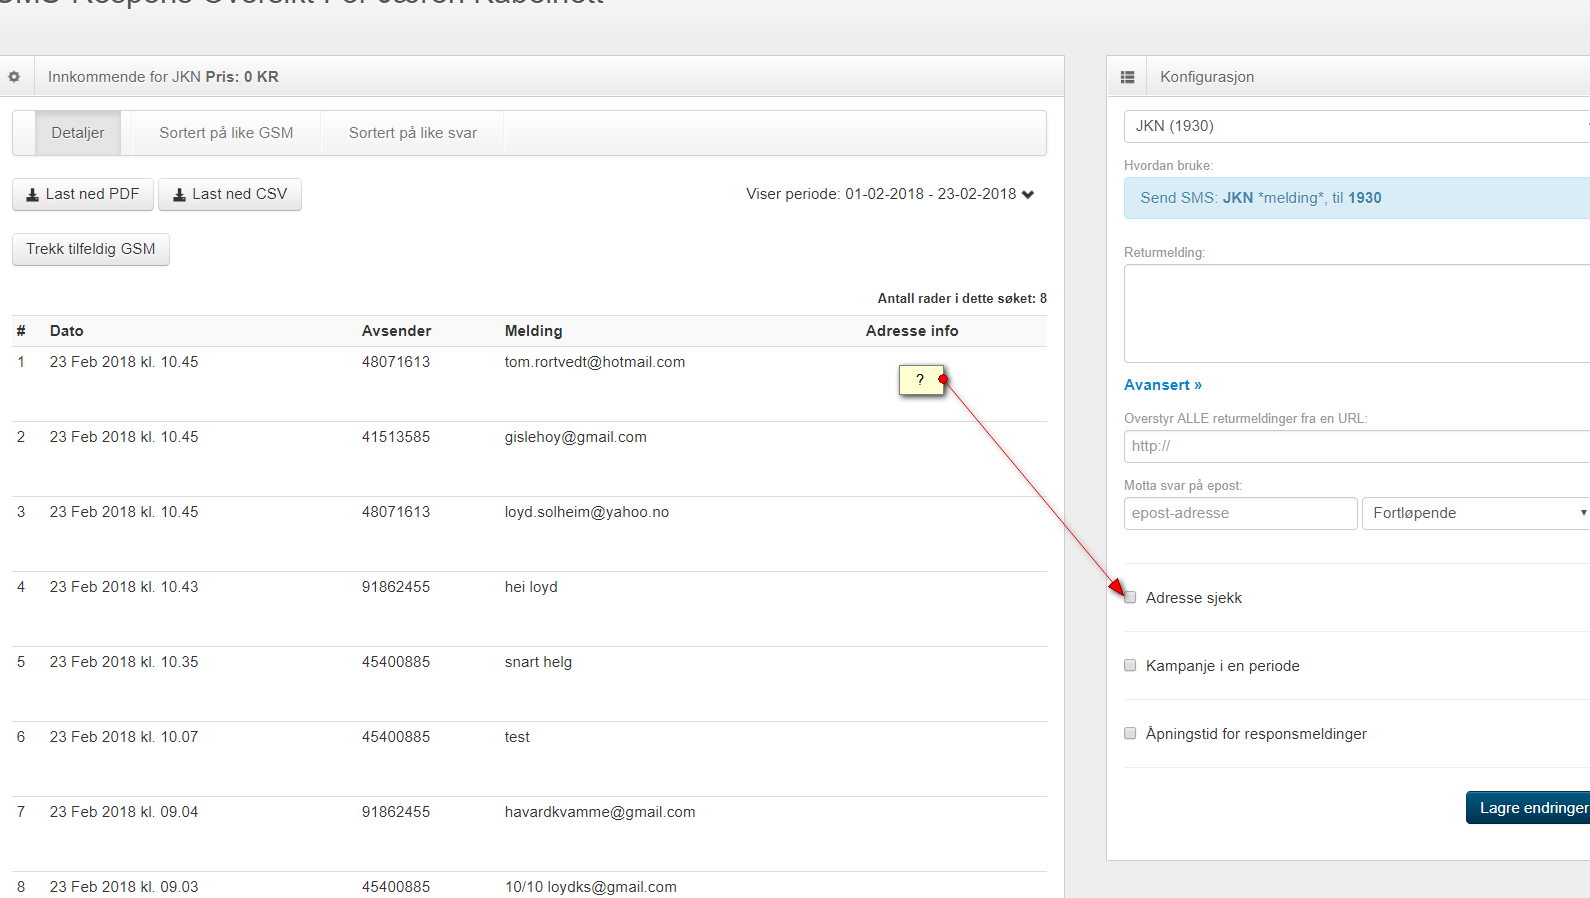
Task: Click the yellow question mark note
Action: (920, 380)
